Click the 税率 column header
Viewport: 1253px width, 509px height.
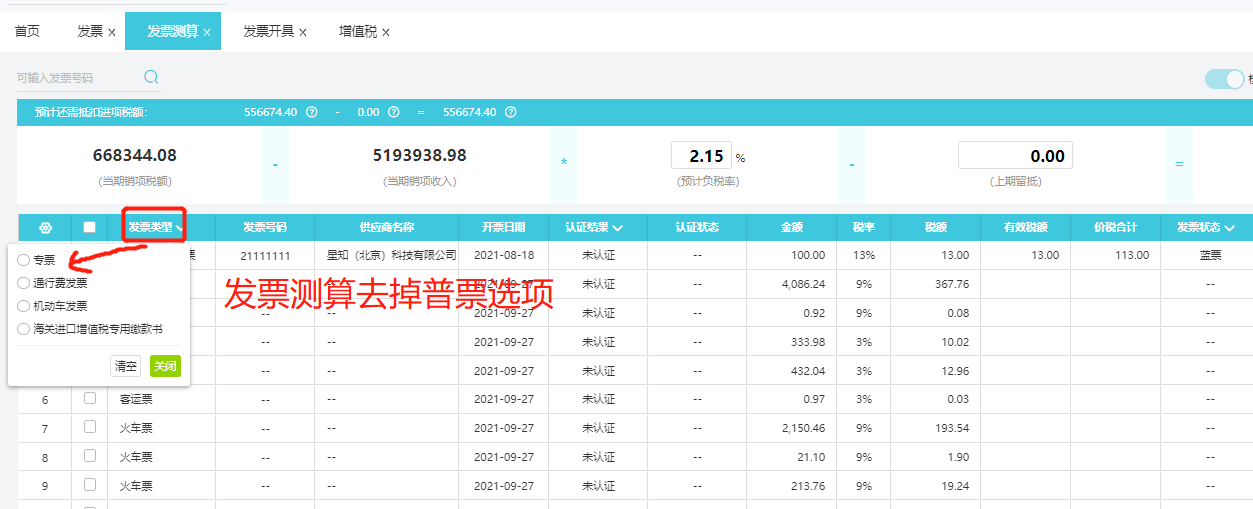(864, 227)
